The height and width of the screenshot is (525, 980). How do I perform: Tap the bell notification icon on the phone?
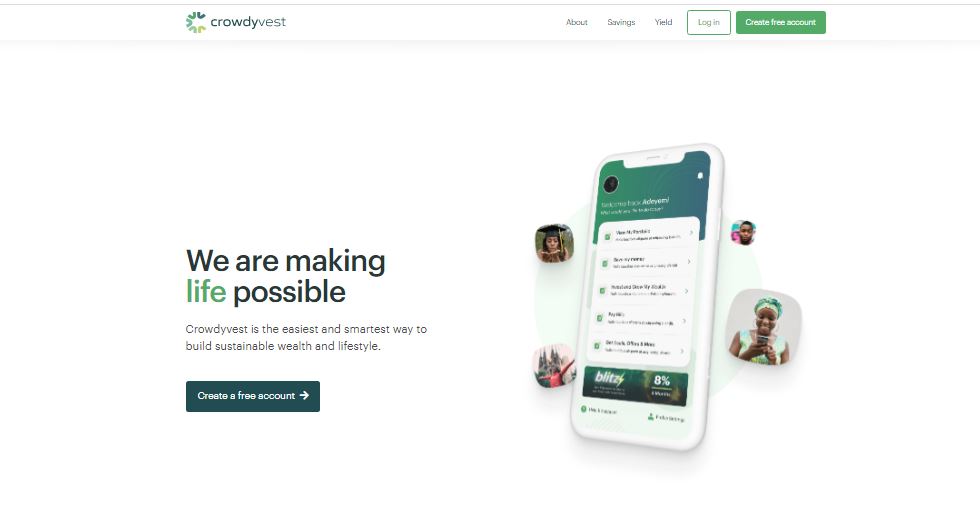point(700,176)
